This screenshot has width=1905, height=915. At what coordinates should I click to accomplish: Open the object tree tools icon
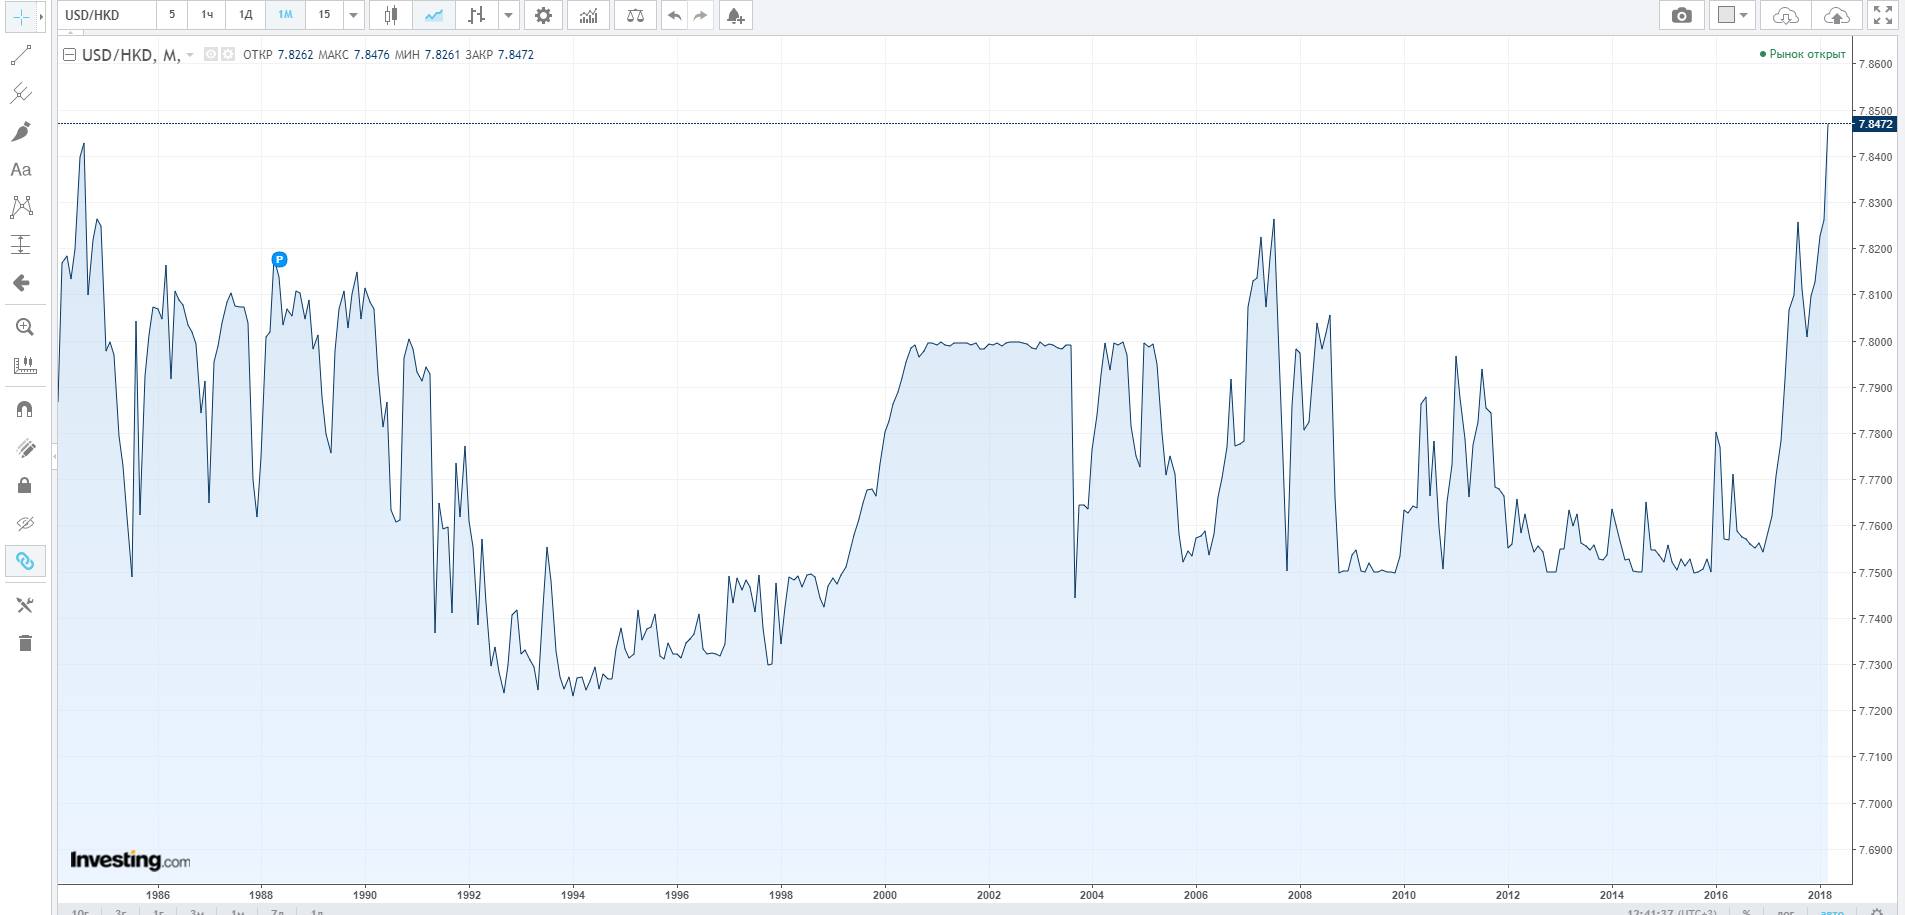point(24,606)
